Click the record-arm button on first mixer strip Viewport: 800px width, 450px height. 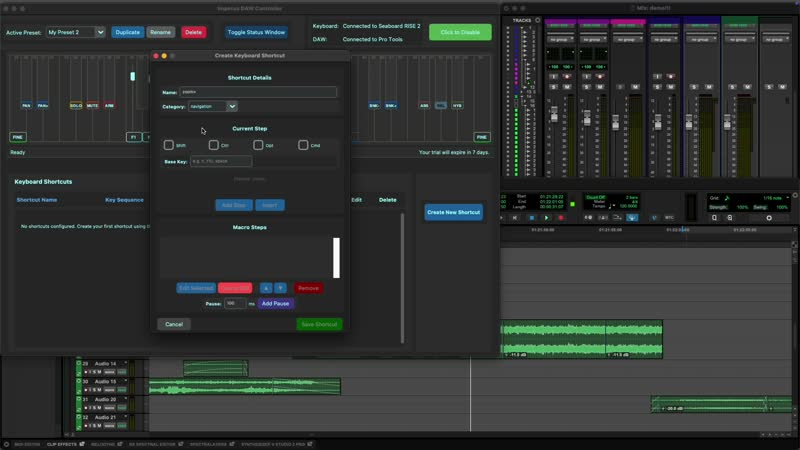pyautogui.click(x=567, y=77)
